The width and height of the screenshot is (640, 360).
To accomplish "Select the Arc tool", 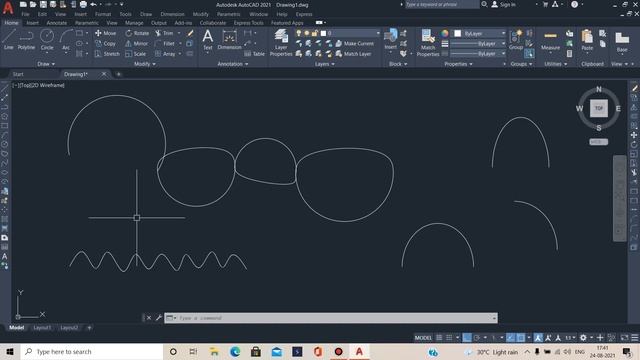I will click(66, 39).
